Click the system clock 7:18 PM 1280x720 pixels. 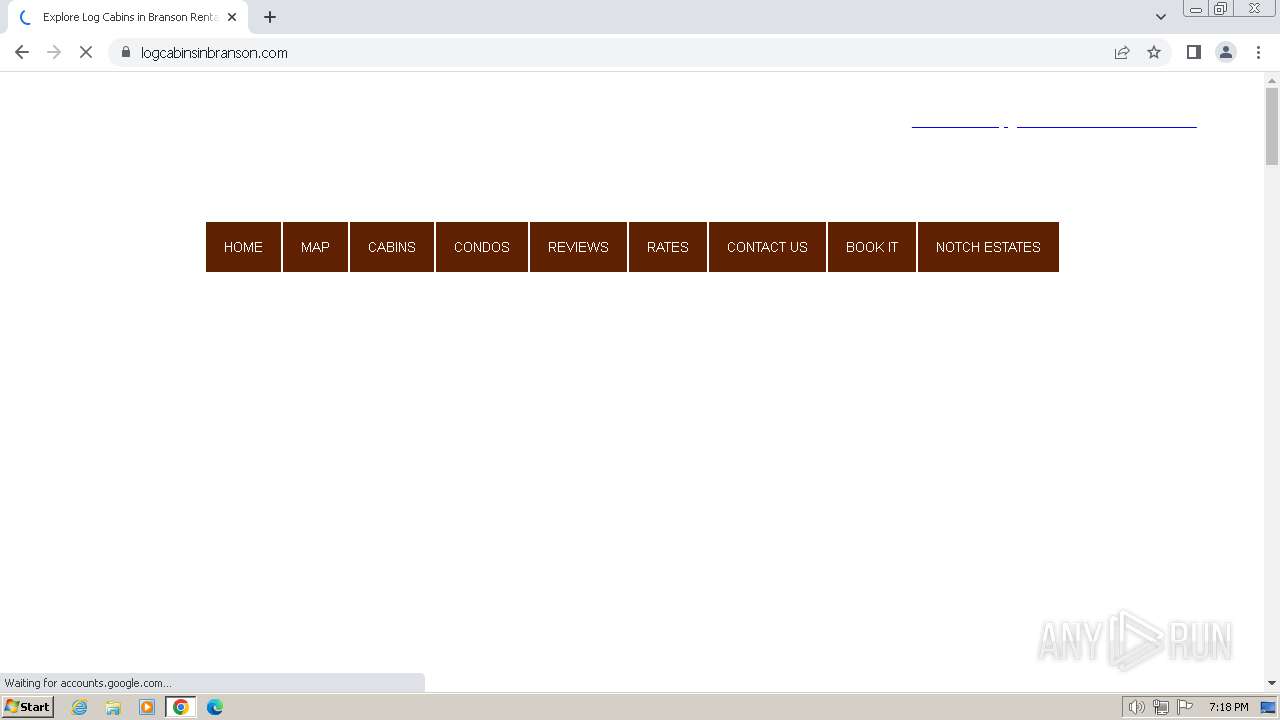[x=1228, y=707]
